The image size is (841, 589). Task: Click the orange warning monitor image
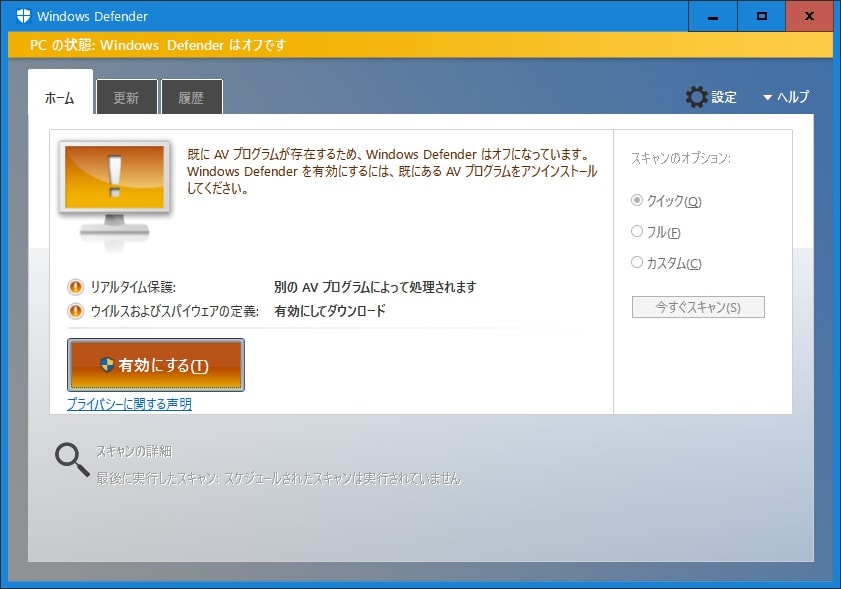pyautogui.click(x=114, y=196)
